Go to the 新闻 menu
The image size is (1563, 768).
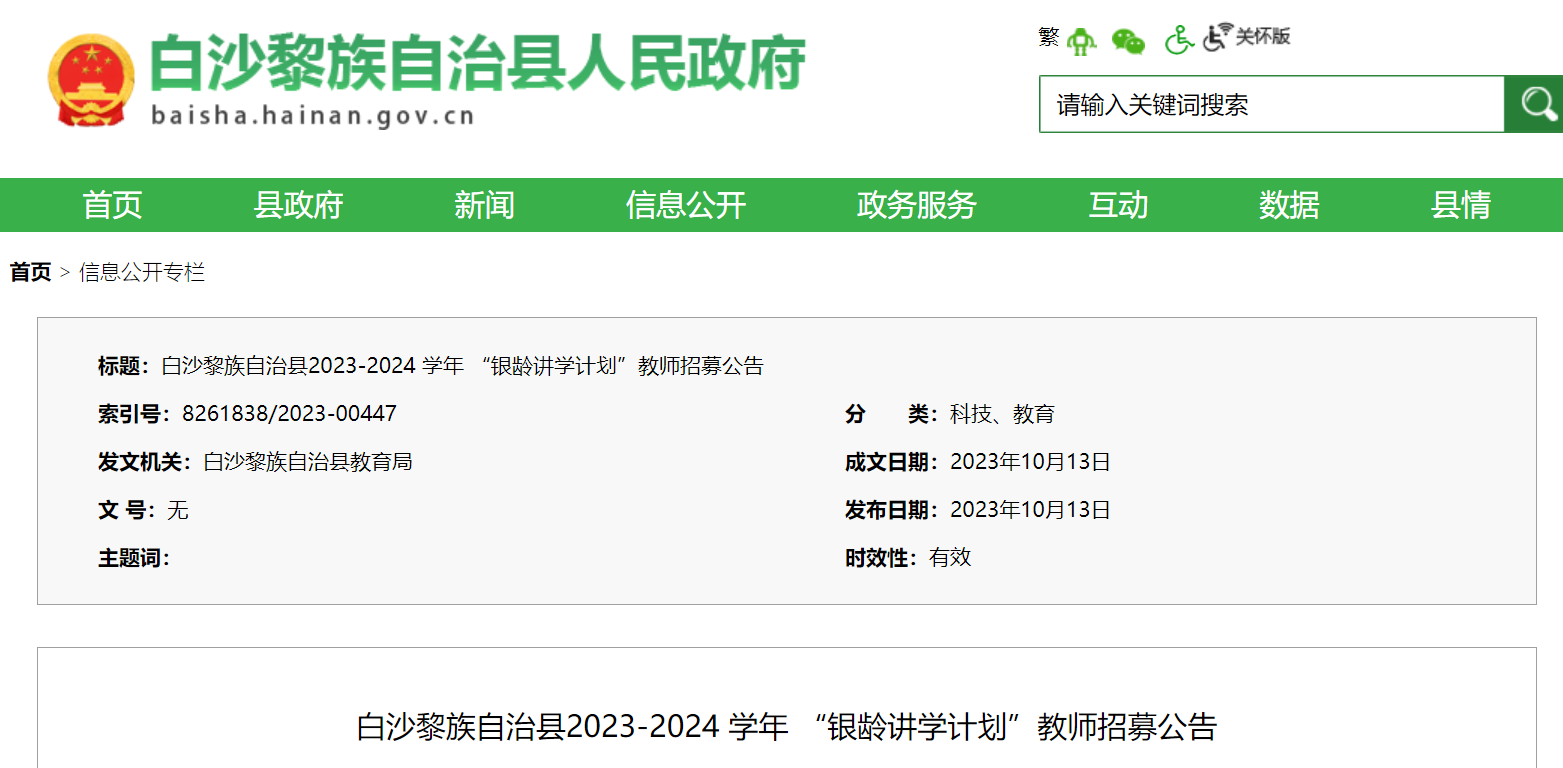point(484,205)
